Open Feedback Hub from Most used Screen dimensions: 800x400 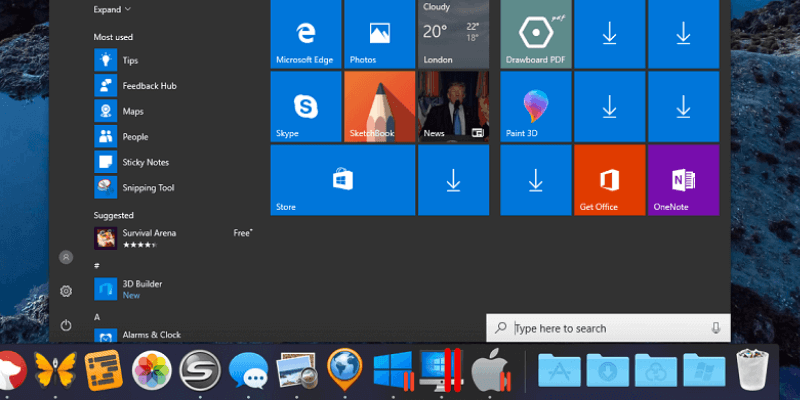(x=173, y=86)
